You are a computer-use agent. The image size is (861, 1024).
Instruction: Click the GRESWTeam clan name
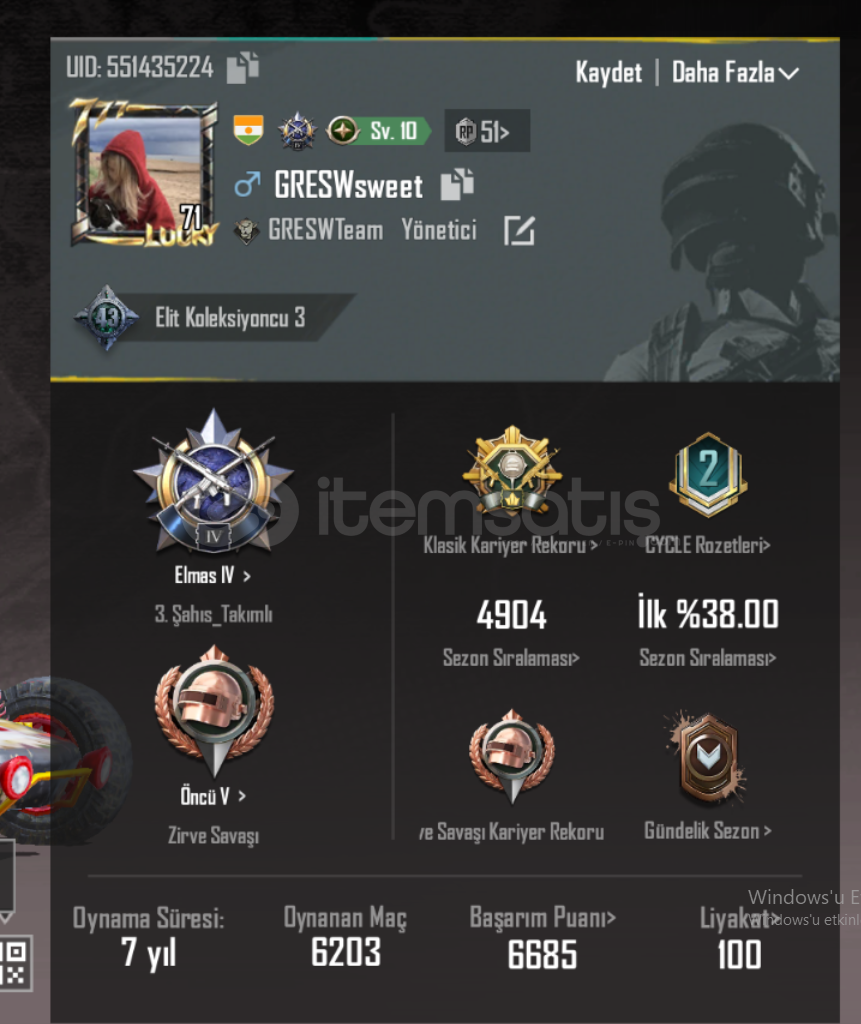pyautogui.click(x=325, y=231)
